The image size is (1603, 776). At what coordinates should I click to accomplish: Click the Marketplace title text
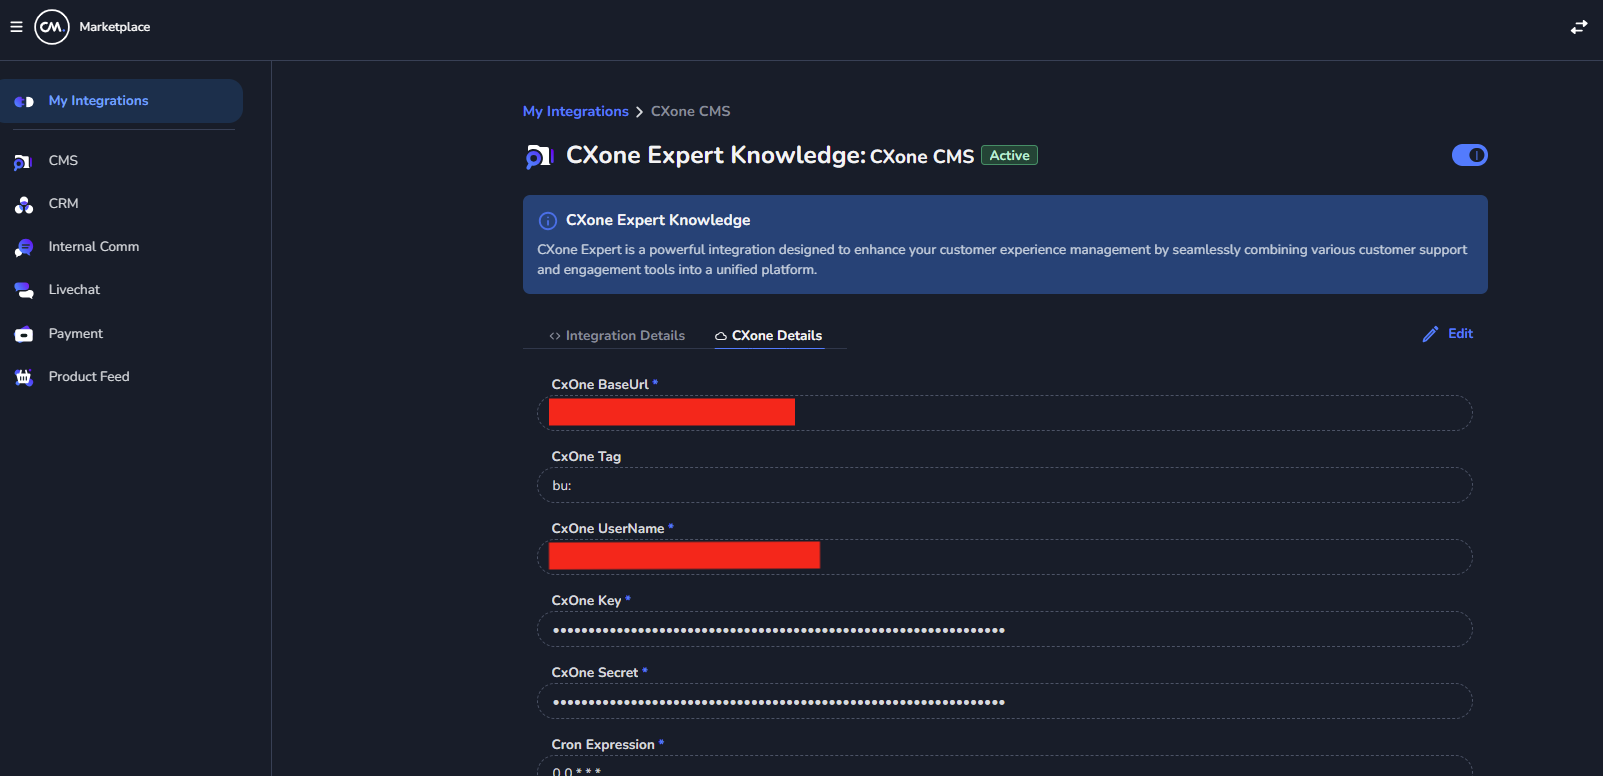tap(115, 27)
